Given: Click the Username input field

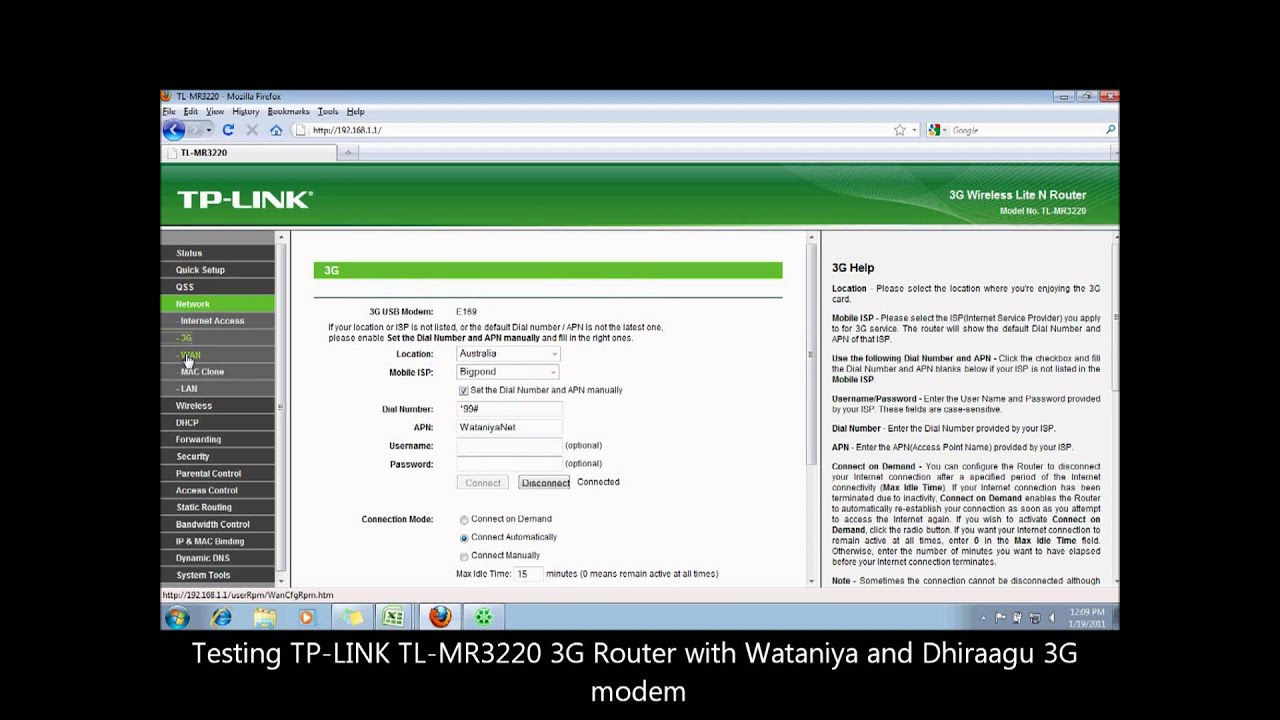Looking at the screenshot, I should [x=509, y=446].
